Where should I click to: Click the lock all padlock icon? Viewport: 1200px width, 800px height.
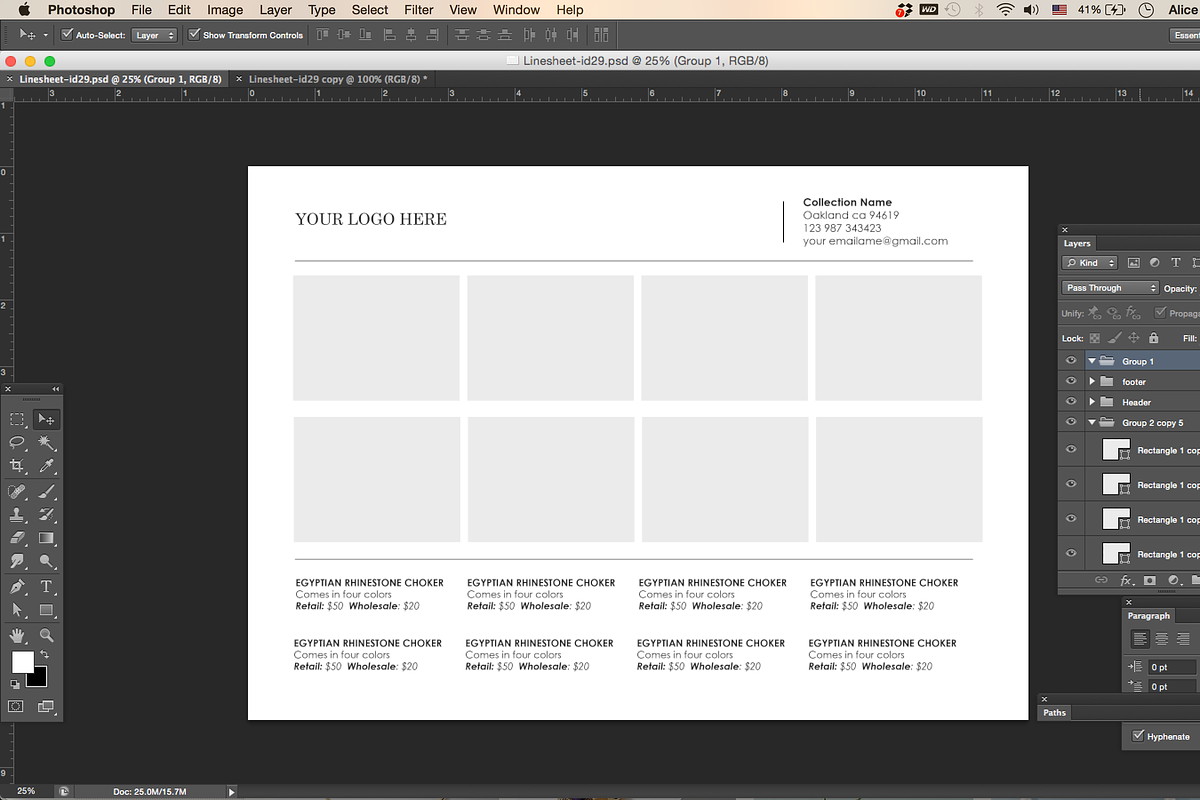(x=1153, y=338)
